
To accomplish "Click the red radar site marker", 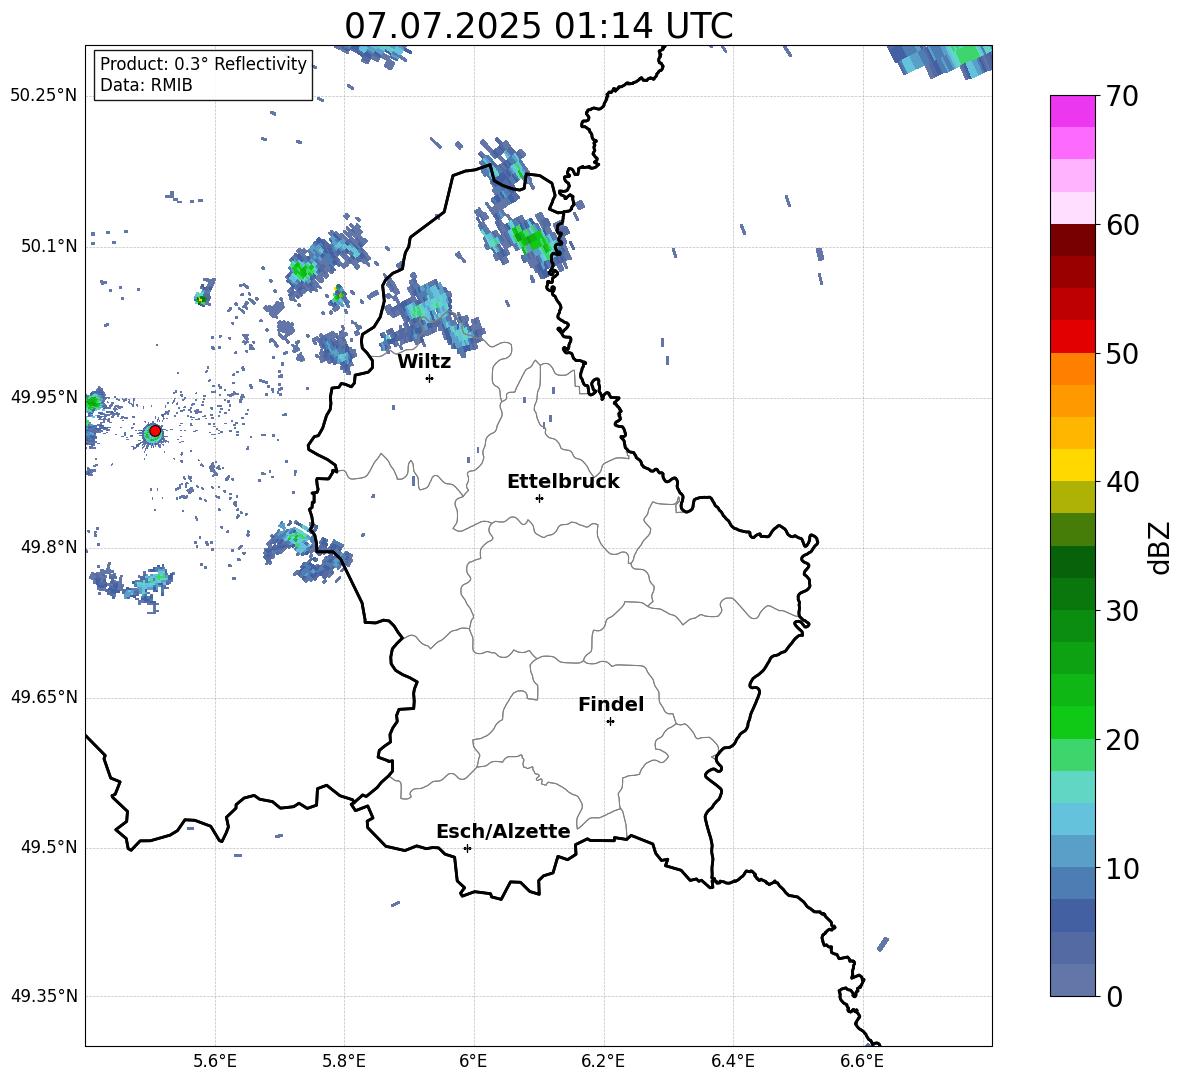I will 155,431.
